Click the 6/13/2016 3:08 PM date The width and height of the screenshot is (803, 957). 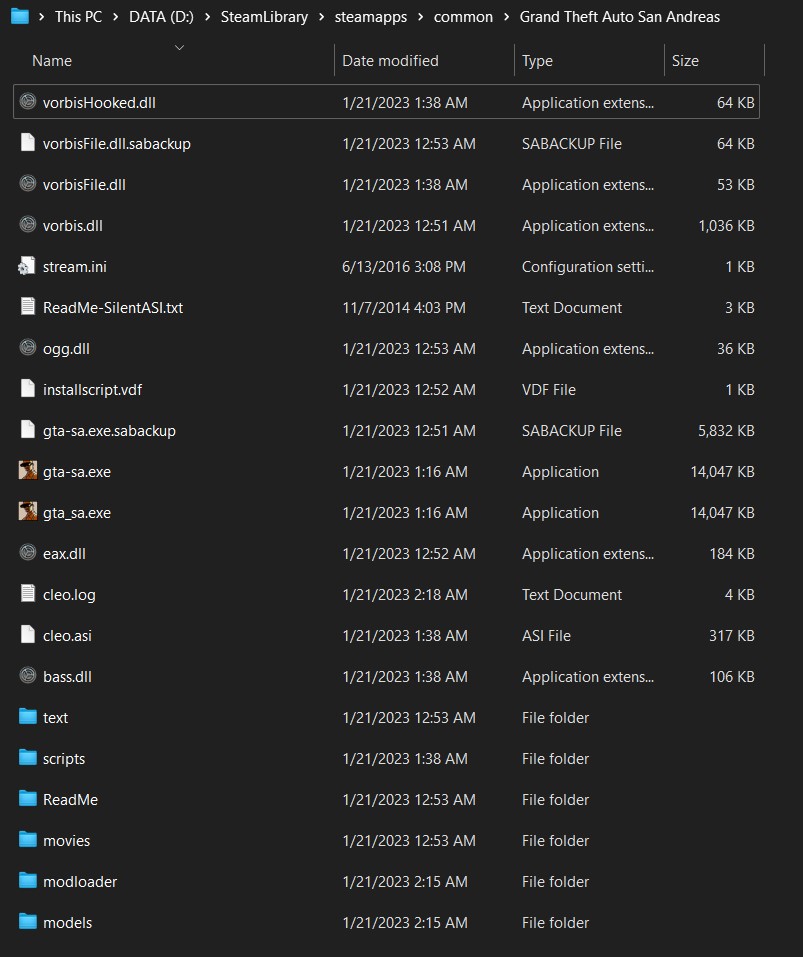pyautogui.click(x=403, y=267)
